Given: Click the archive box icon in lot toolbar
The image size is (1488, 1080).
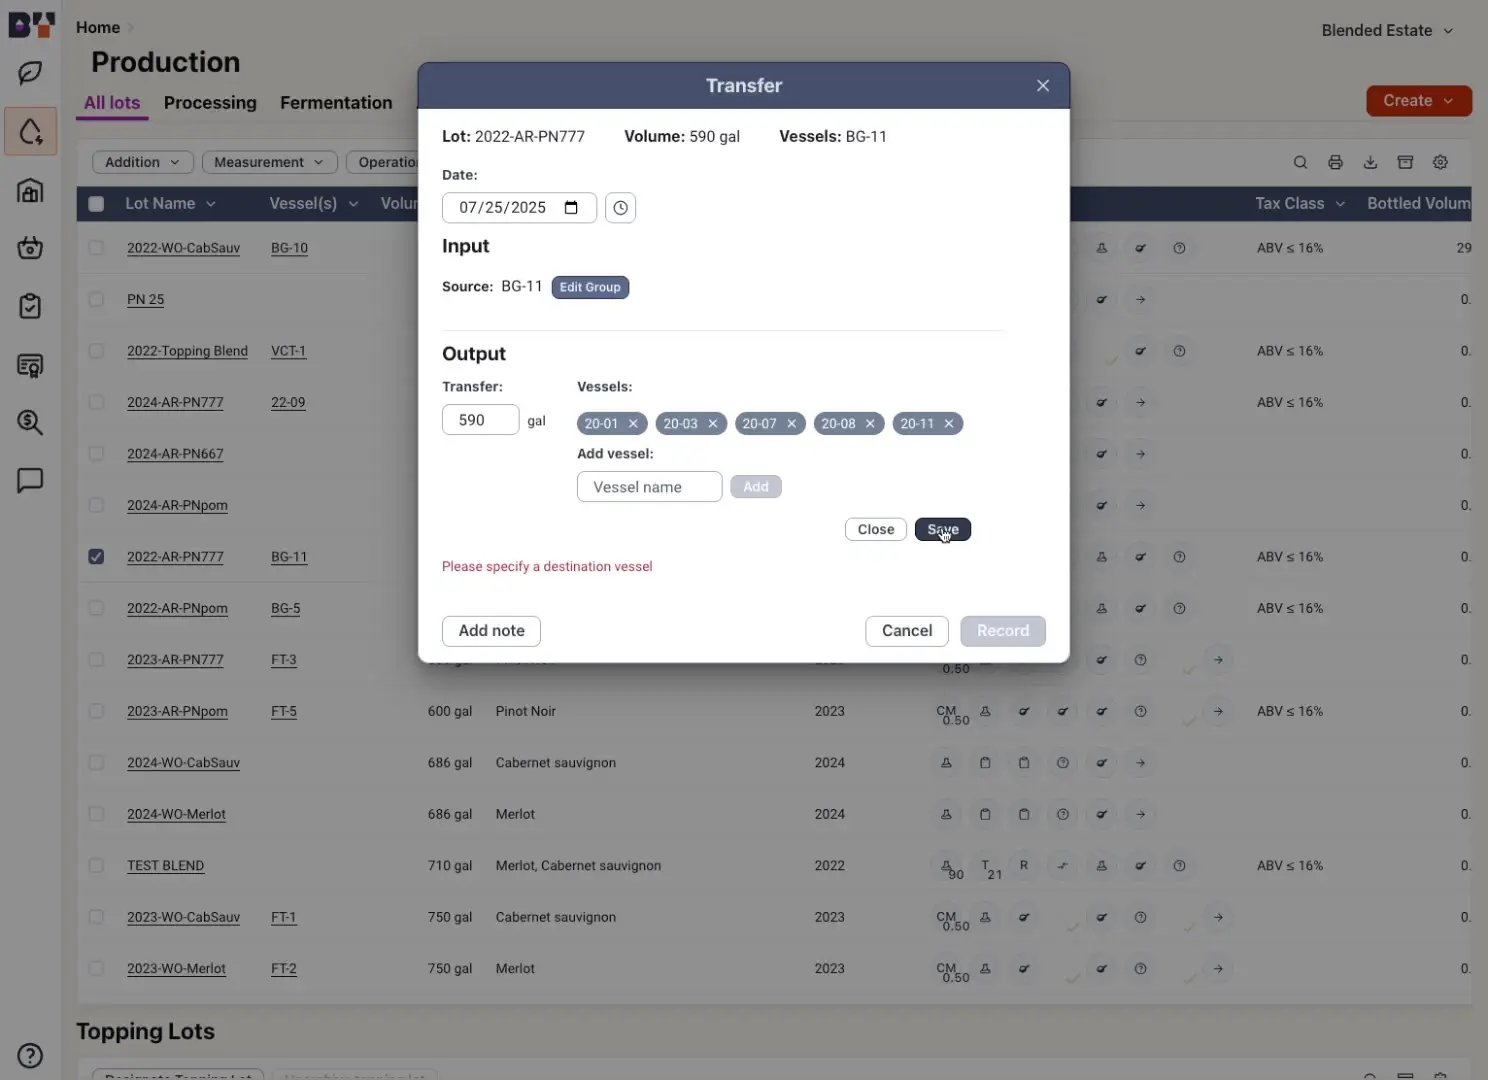Looking at the screenshot, I should [x=1405, y=162].
